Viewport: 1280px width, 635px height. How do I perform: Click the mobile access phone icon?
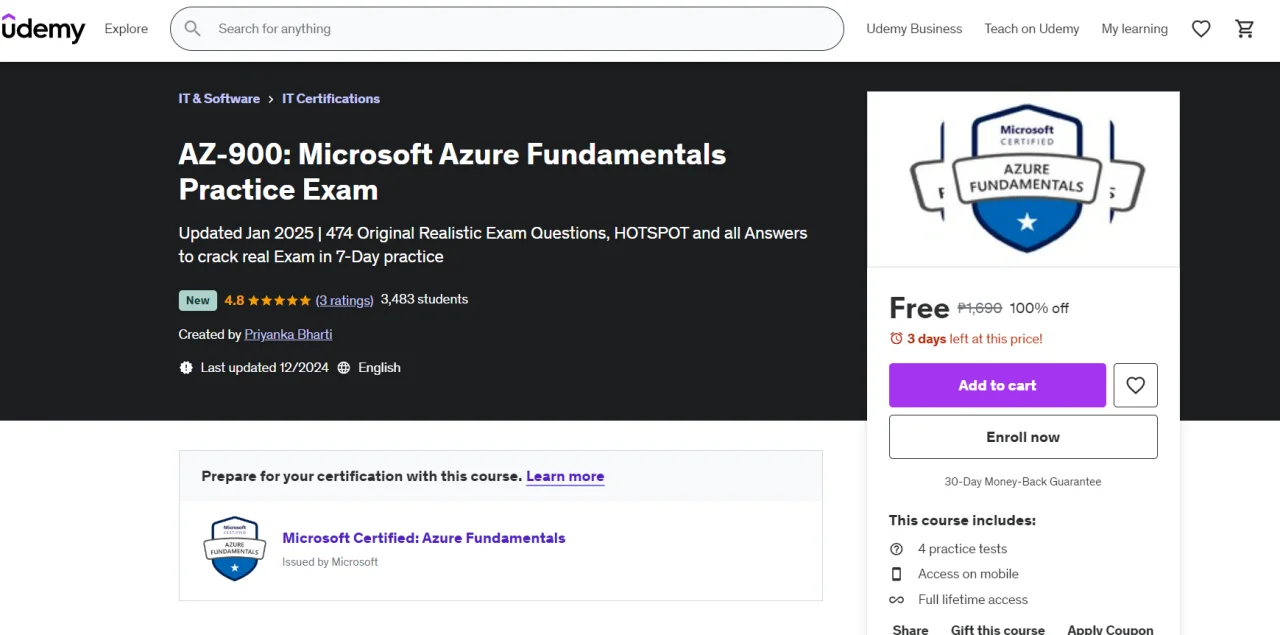(896, 574)
